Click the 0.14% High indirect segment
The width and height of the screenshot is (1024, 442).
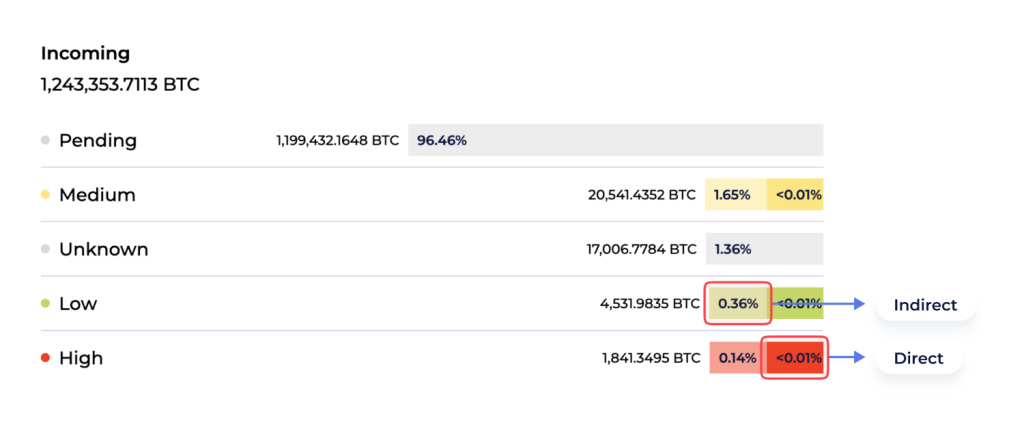(x=735, y=358)
